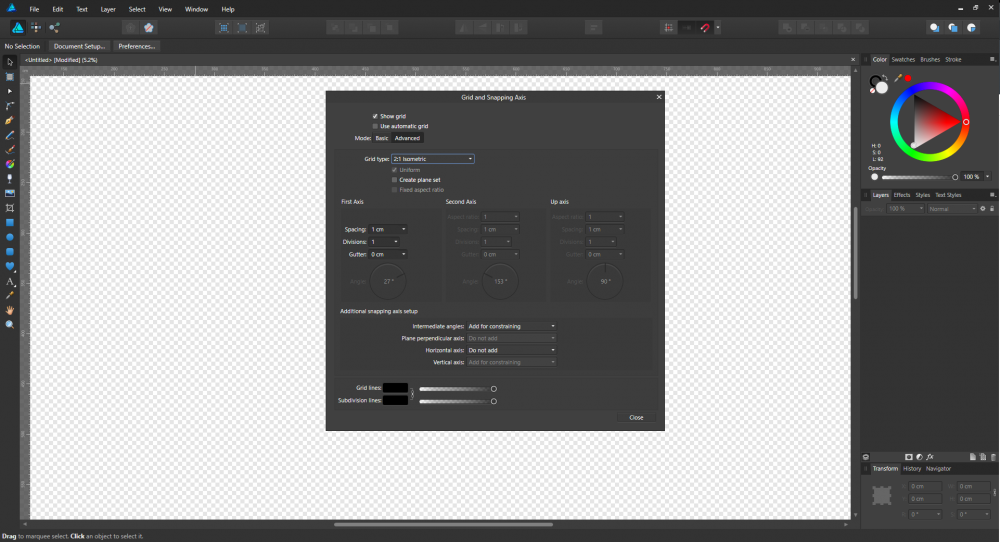This screenshot has height=542, width=1000.
Task: Uncheck the Show grid checkbox
Action: [x=375, y=116]
